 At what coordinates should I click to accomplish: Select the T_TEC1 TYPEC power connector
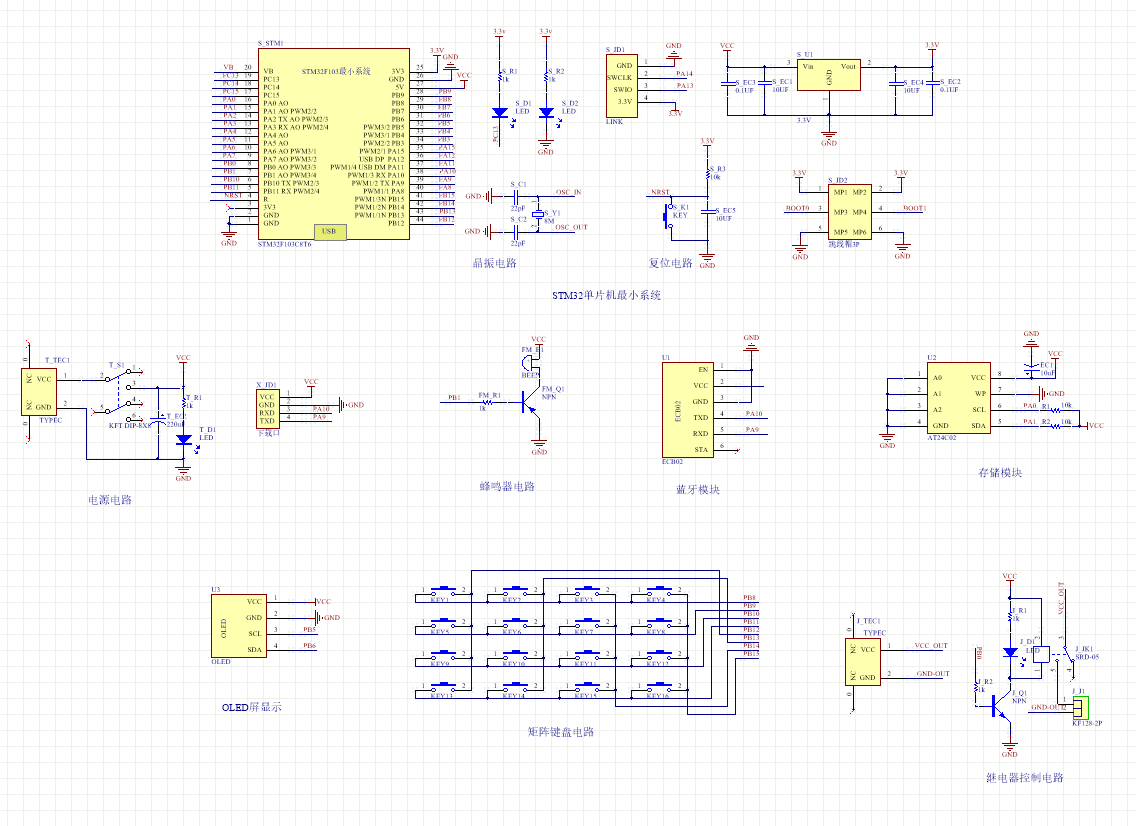pos(39,392)
